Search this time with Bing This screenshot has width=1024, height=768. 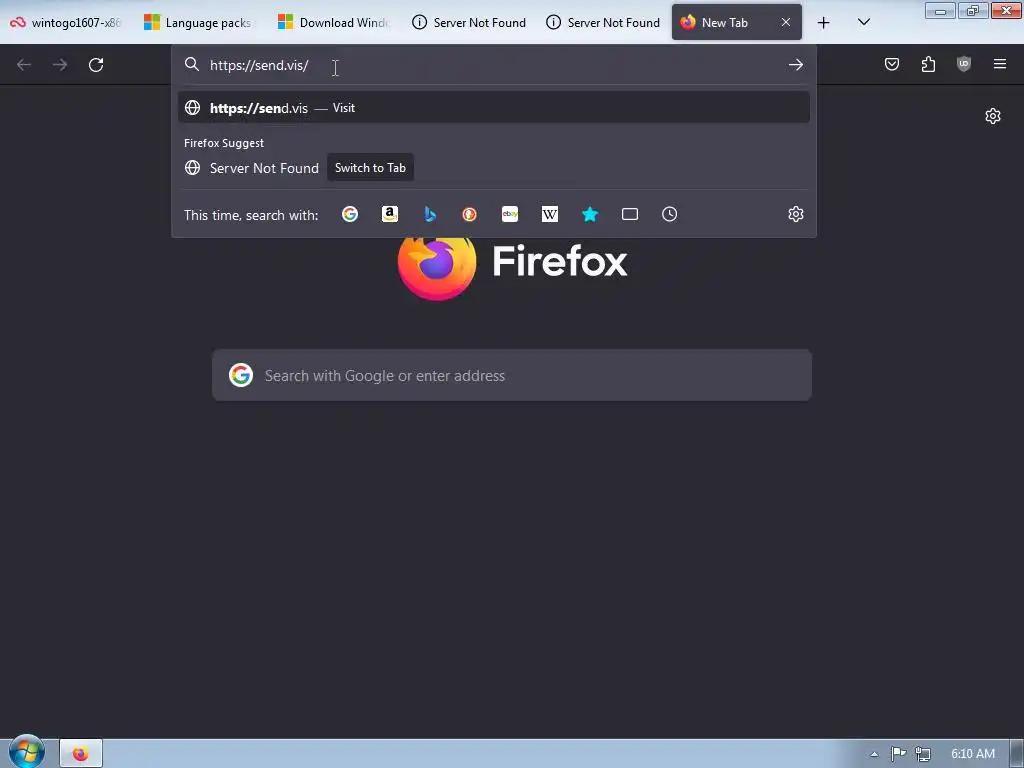click(430, 214)
